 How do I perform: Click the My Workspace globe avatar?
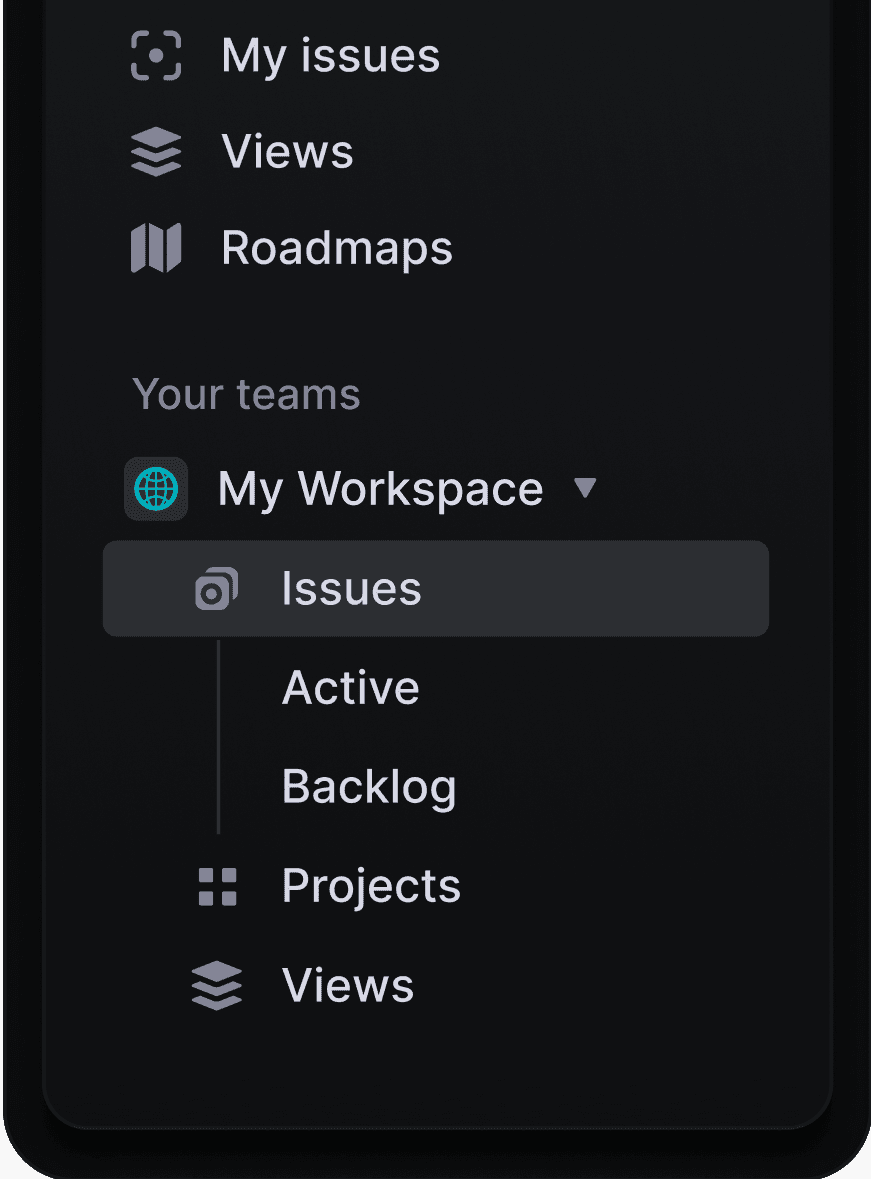click(156, 489)
